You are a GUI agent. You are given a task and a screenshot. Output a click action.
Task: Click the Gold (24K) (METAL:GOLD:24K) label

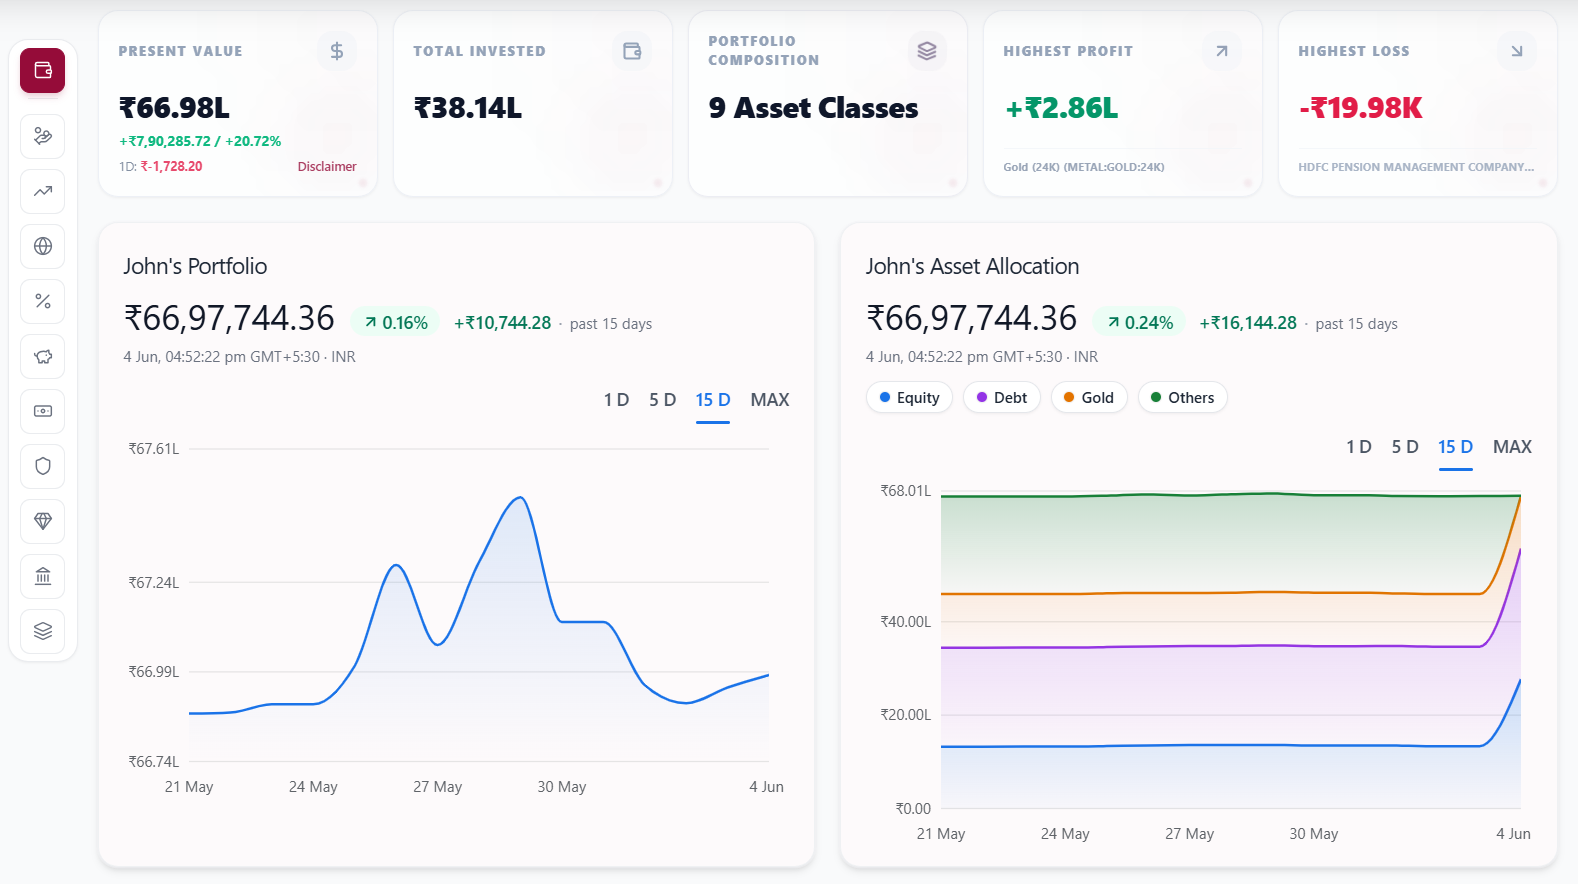[1084, 167]
